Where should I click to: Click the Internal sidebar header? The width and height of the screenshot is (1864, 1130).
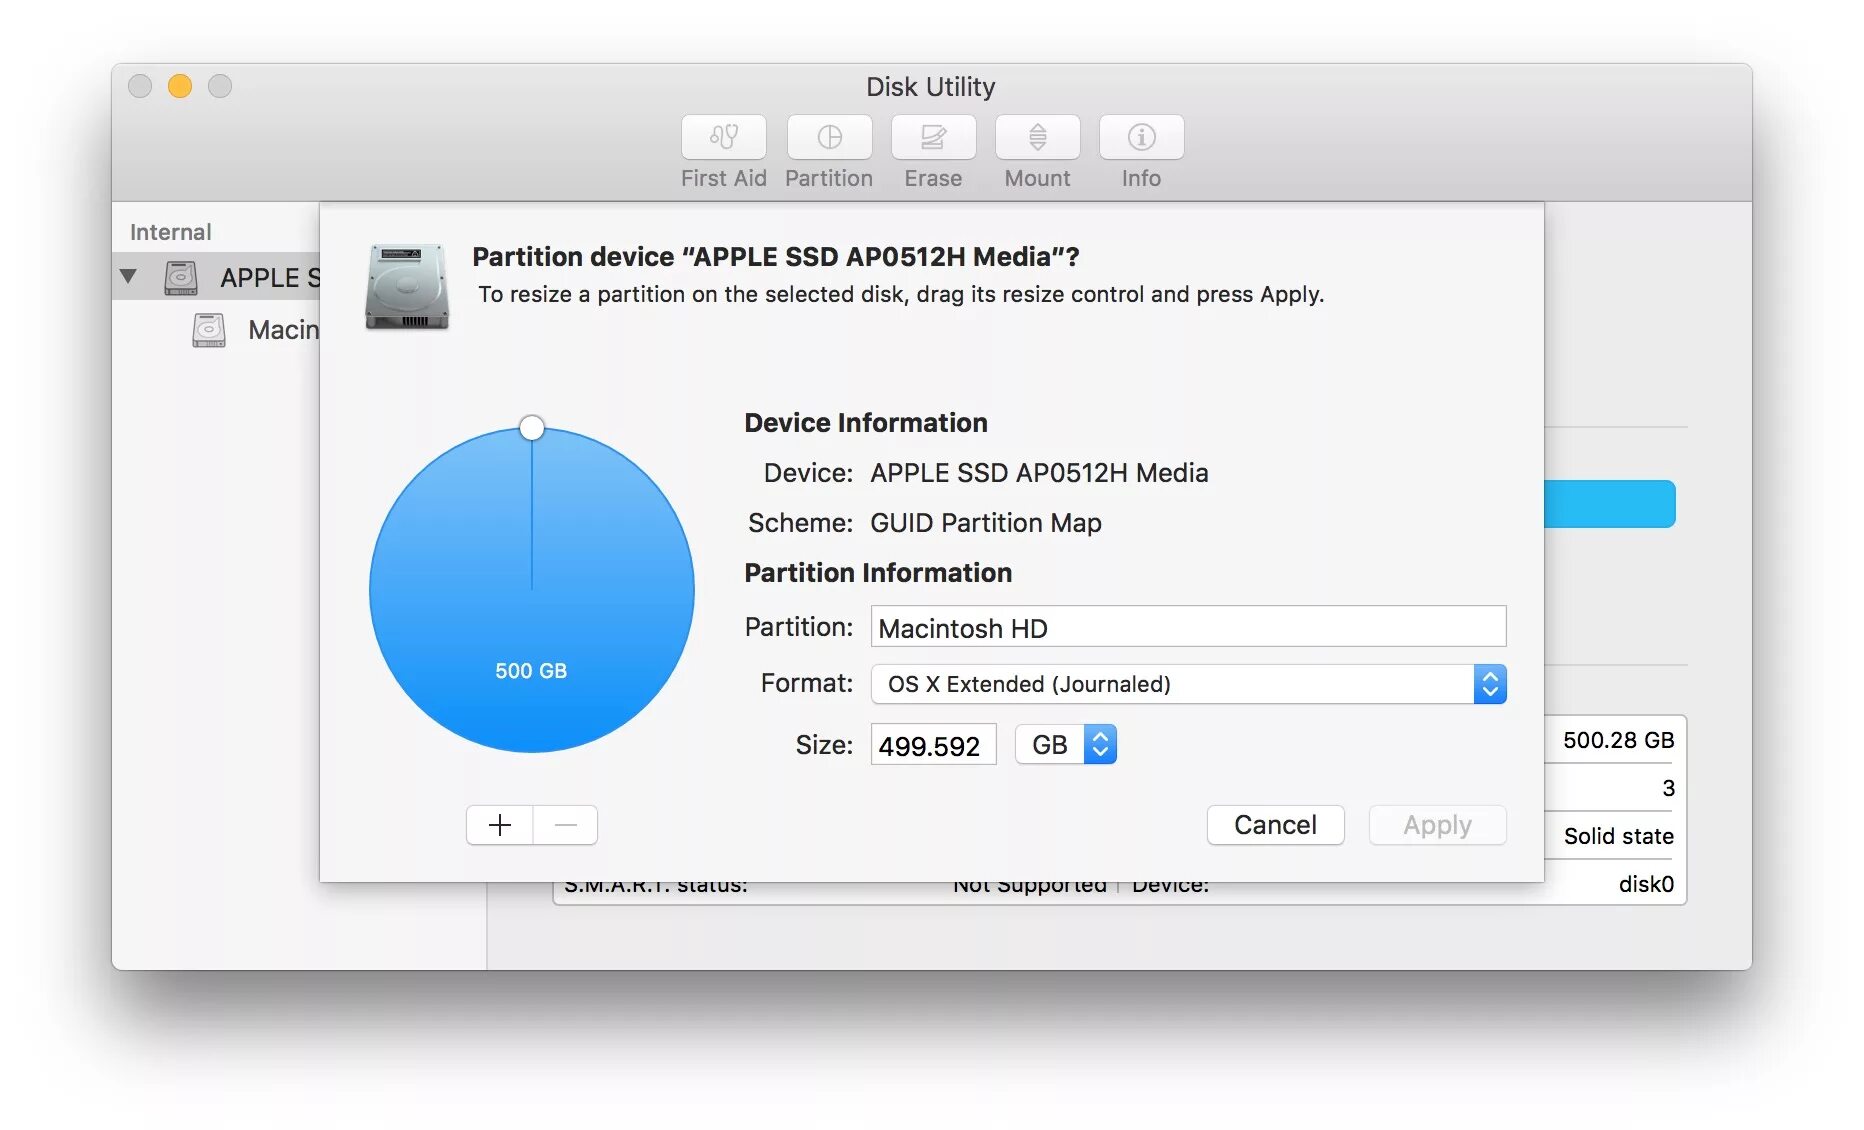171,232
